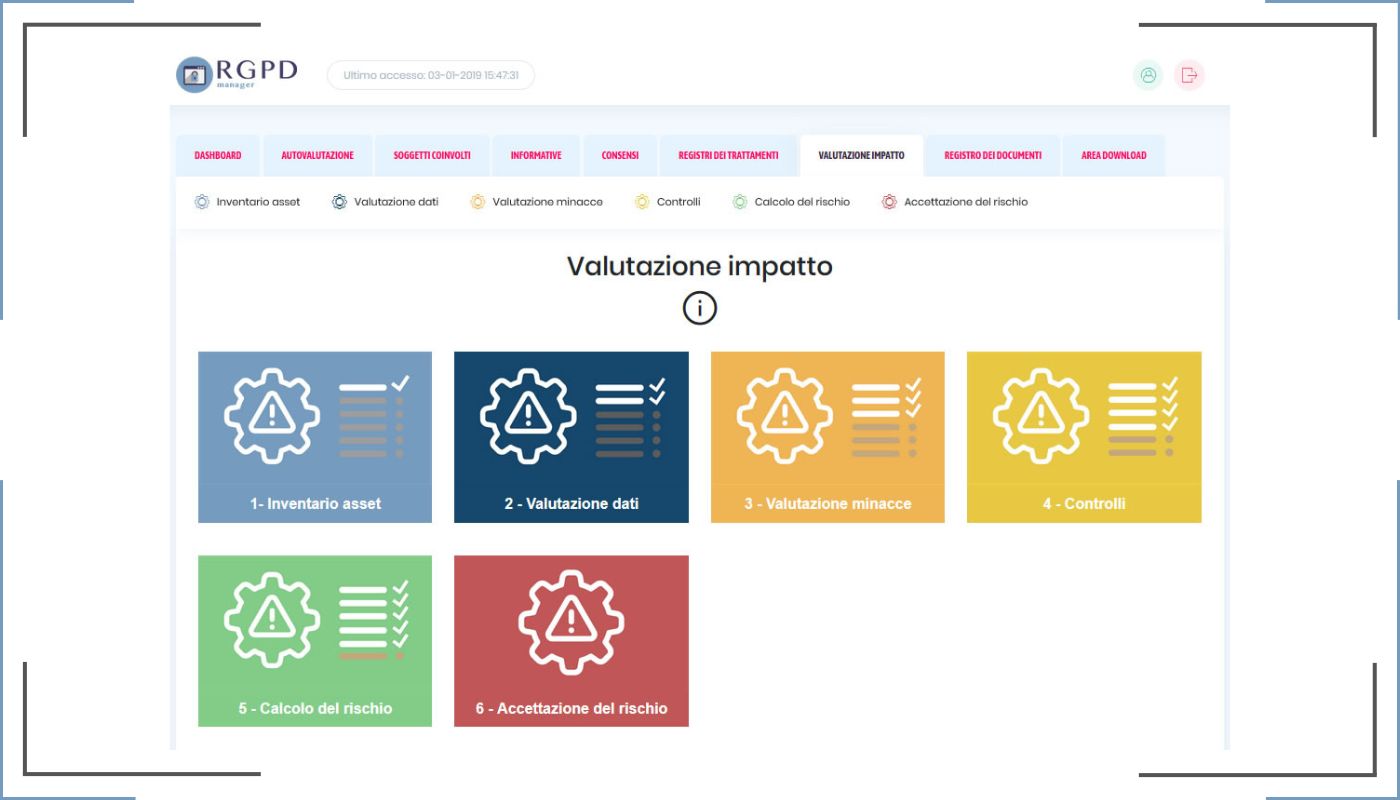Click warning gear icon in Inventario asset tile
Image resolution: width=1400 pixels, height=800 pixels.
(272, 414)
